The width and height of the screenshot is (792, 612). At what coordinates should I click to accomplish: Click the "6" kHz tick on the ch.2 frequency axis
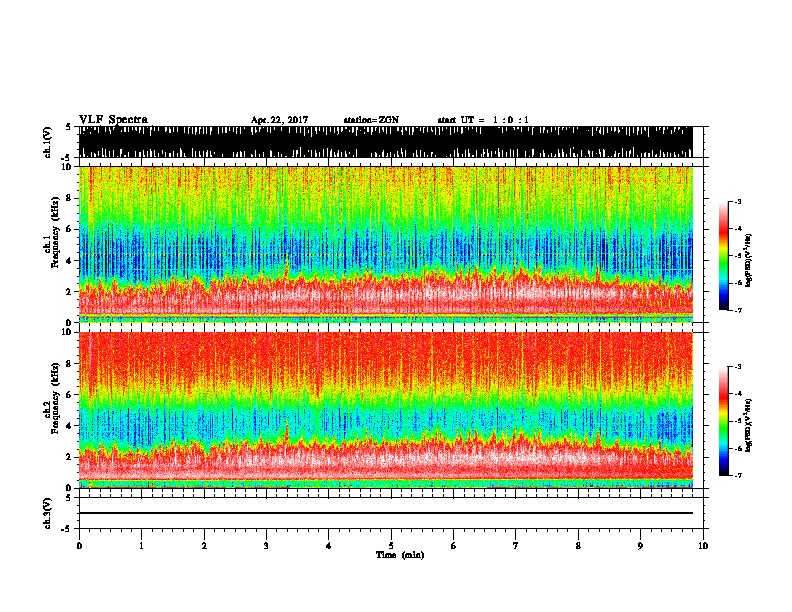(70, 395)
